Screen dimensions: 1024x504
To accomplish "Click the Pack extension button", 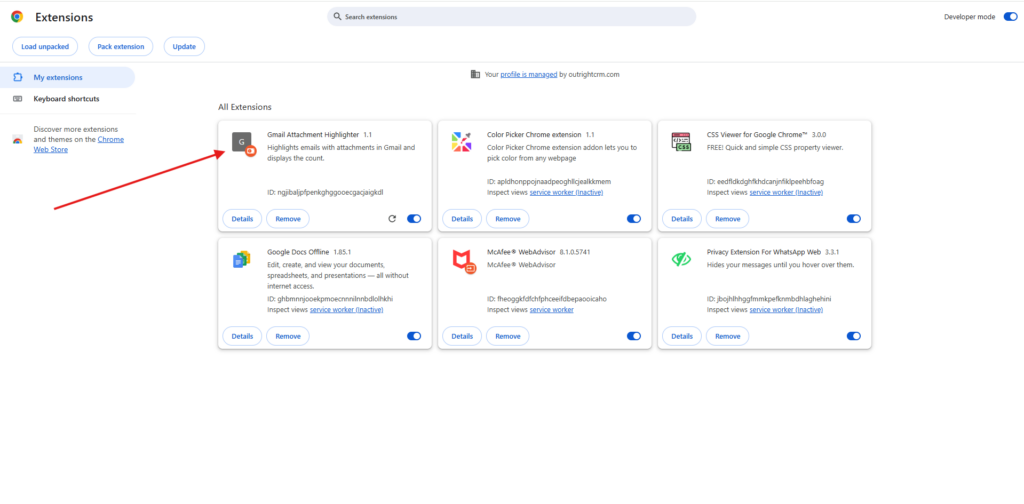I will click(x=121, y=46).
